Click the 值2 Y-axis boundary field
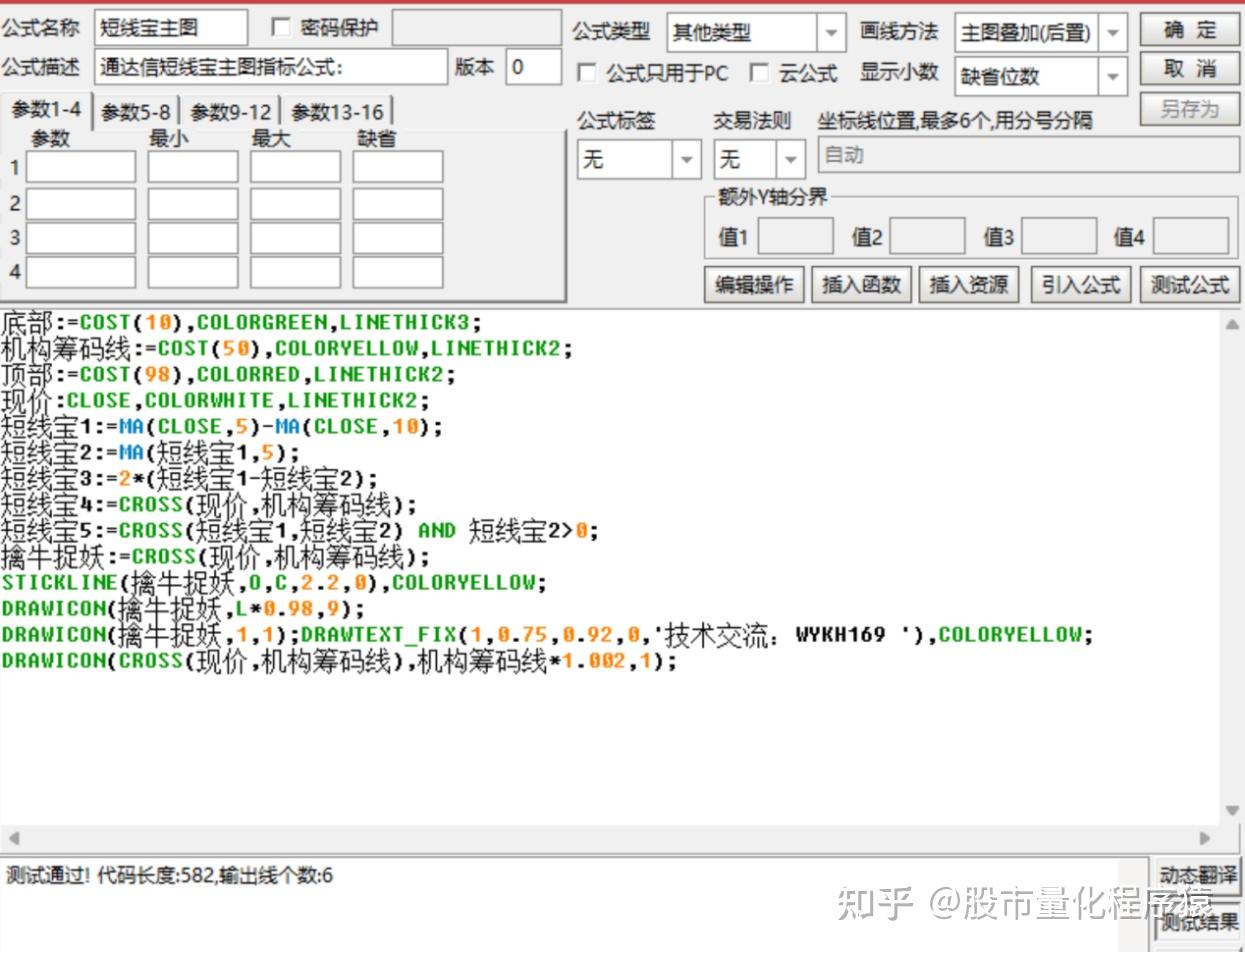Screen dimensions: 1245x953 927,236
